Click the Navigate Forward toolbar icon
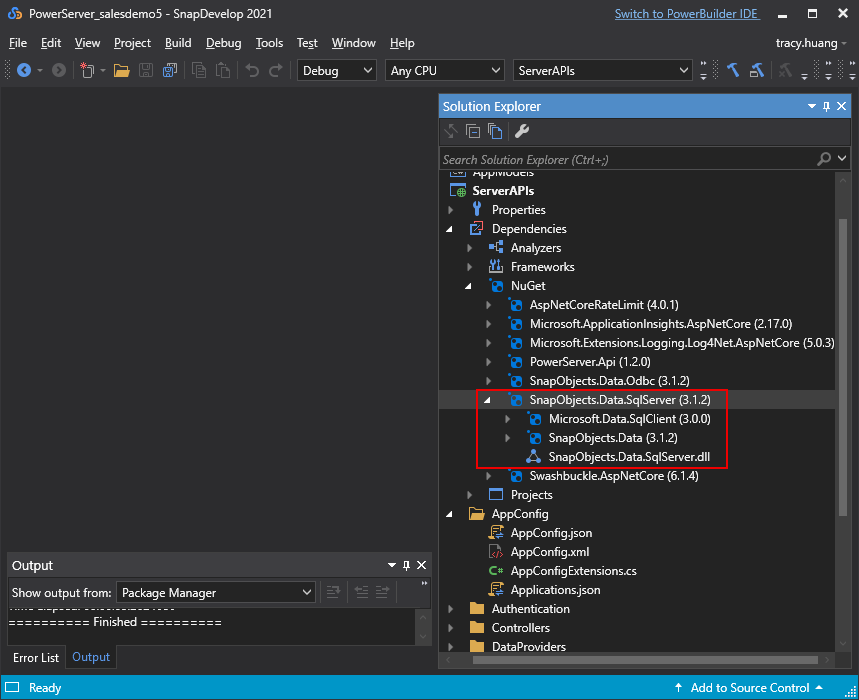The height and width of the screenshot is (700, 859). [x=59, y=70]
